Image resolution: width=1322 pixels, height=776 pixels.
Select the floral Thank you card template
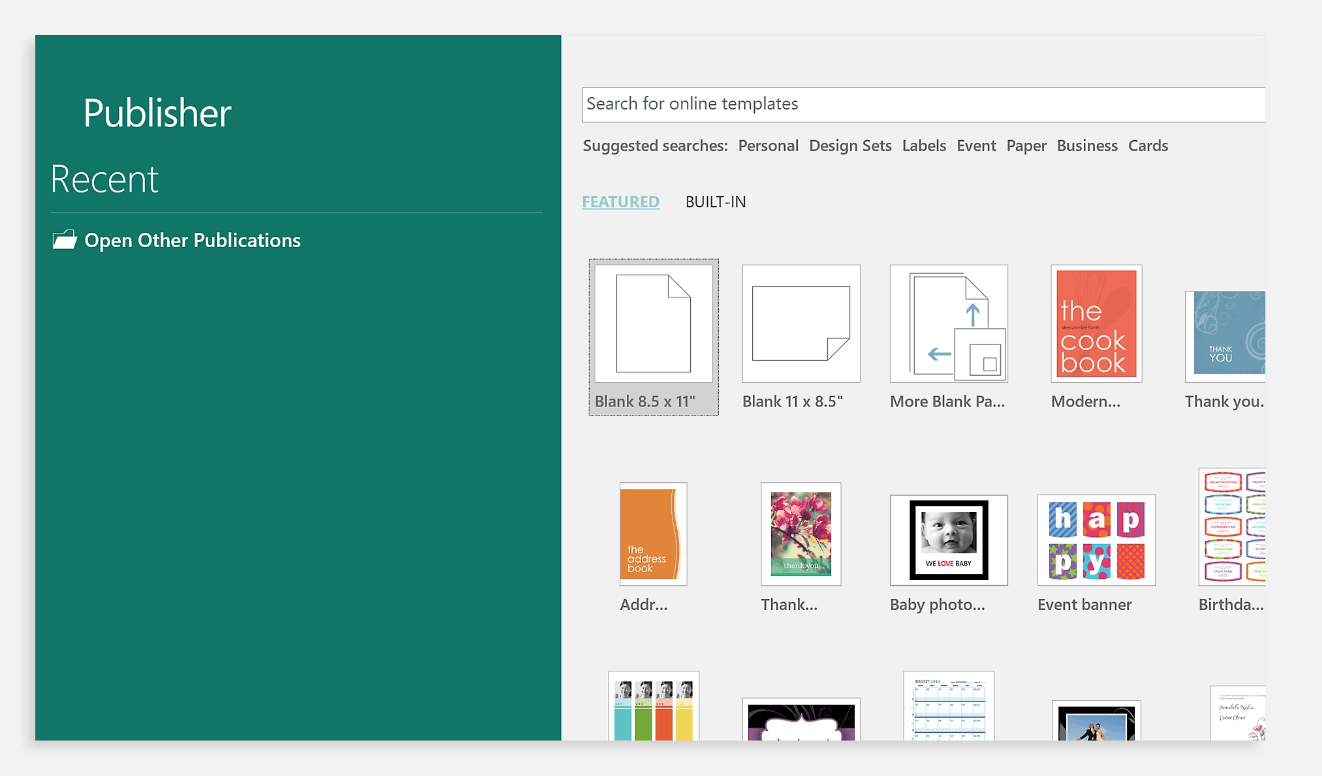[801, 534]
